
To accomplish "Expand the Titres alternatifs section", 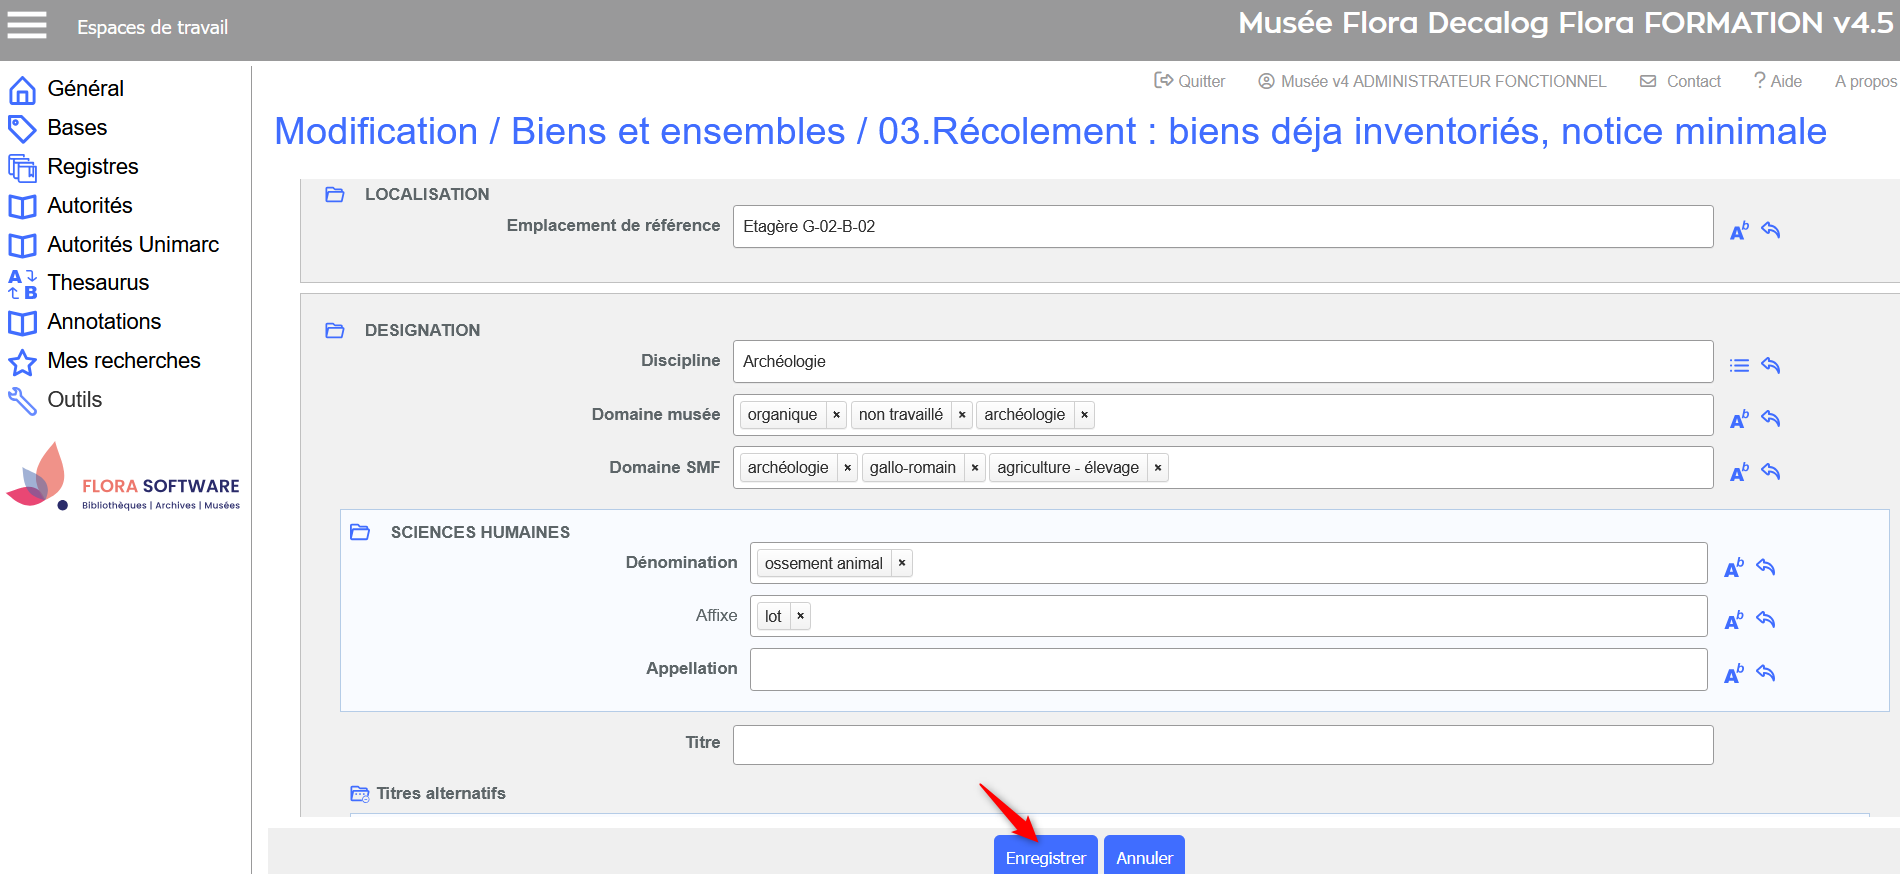I will (x=360, y=794).
